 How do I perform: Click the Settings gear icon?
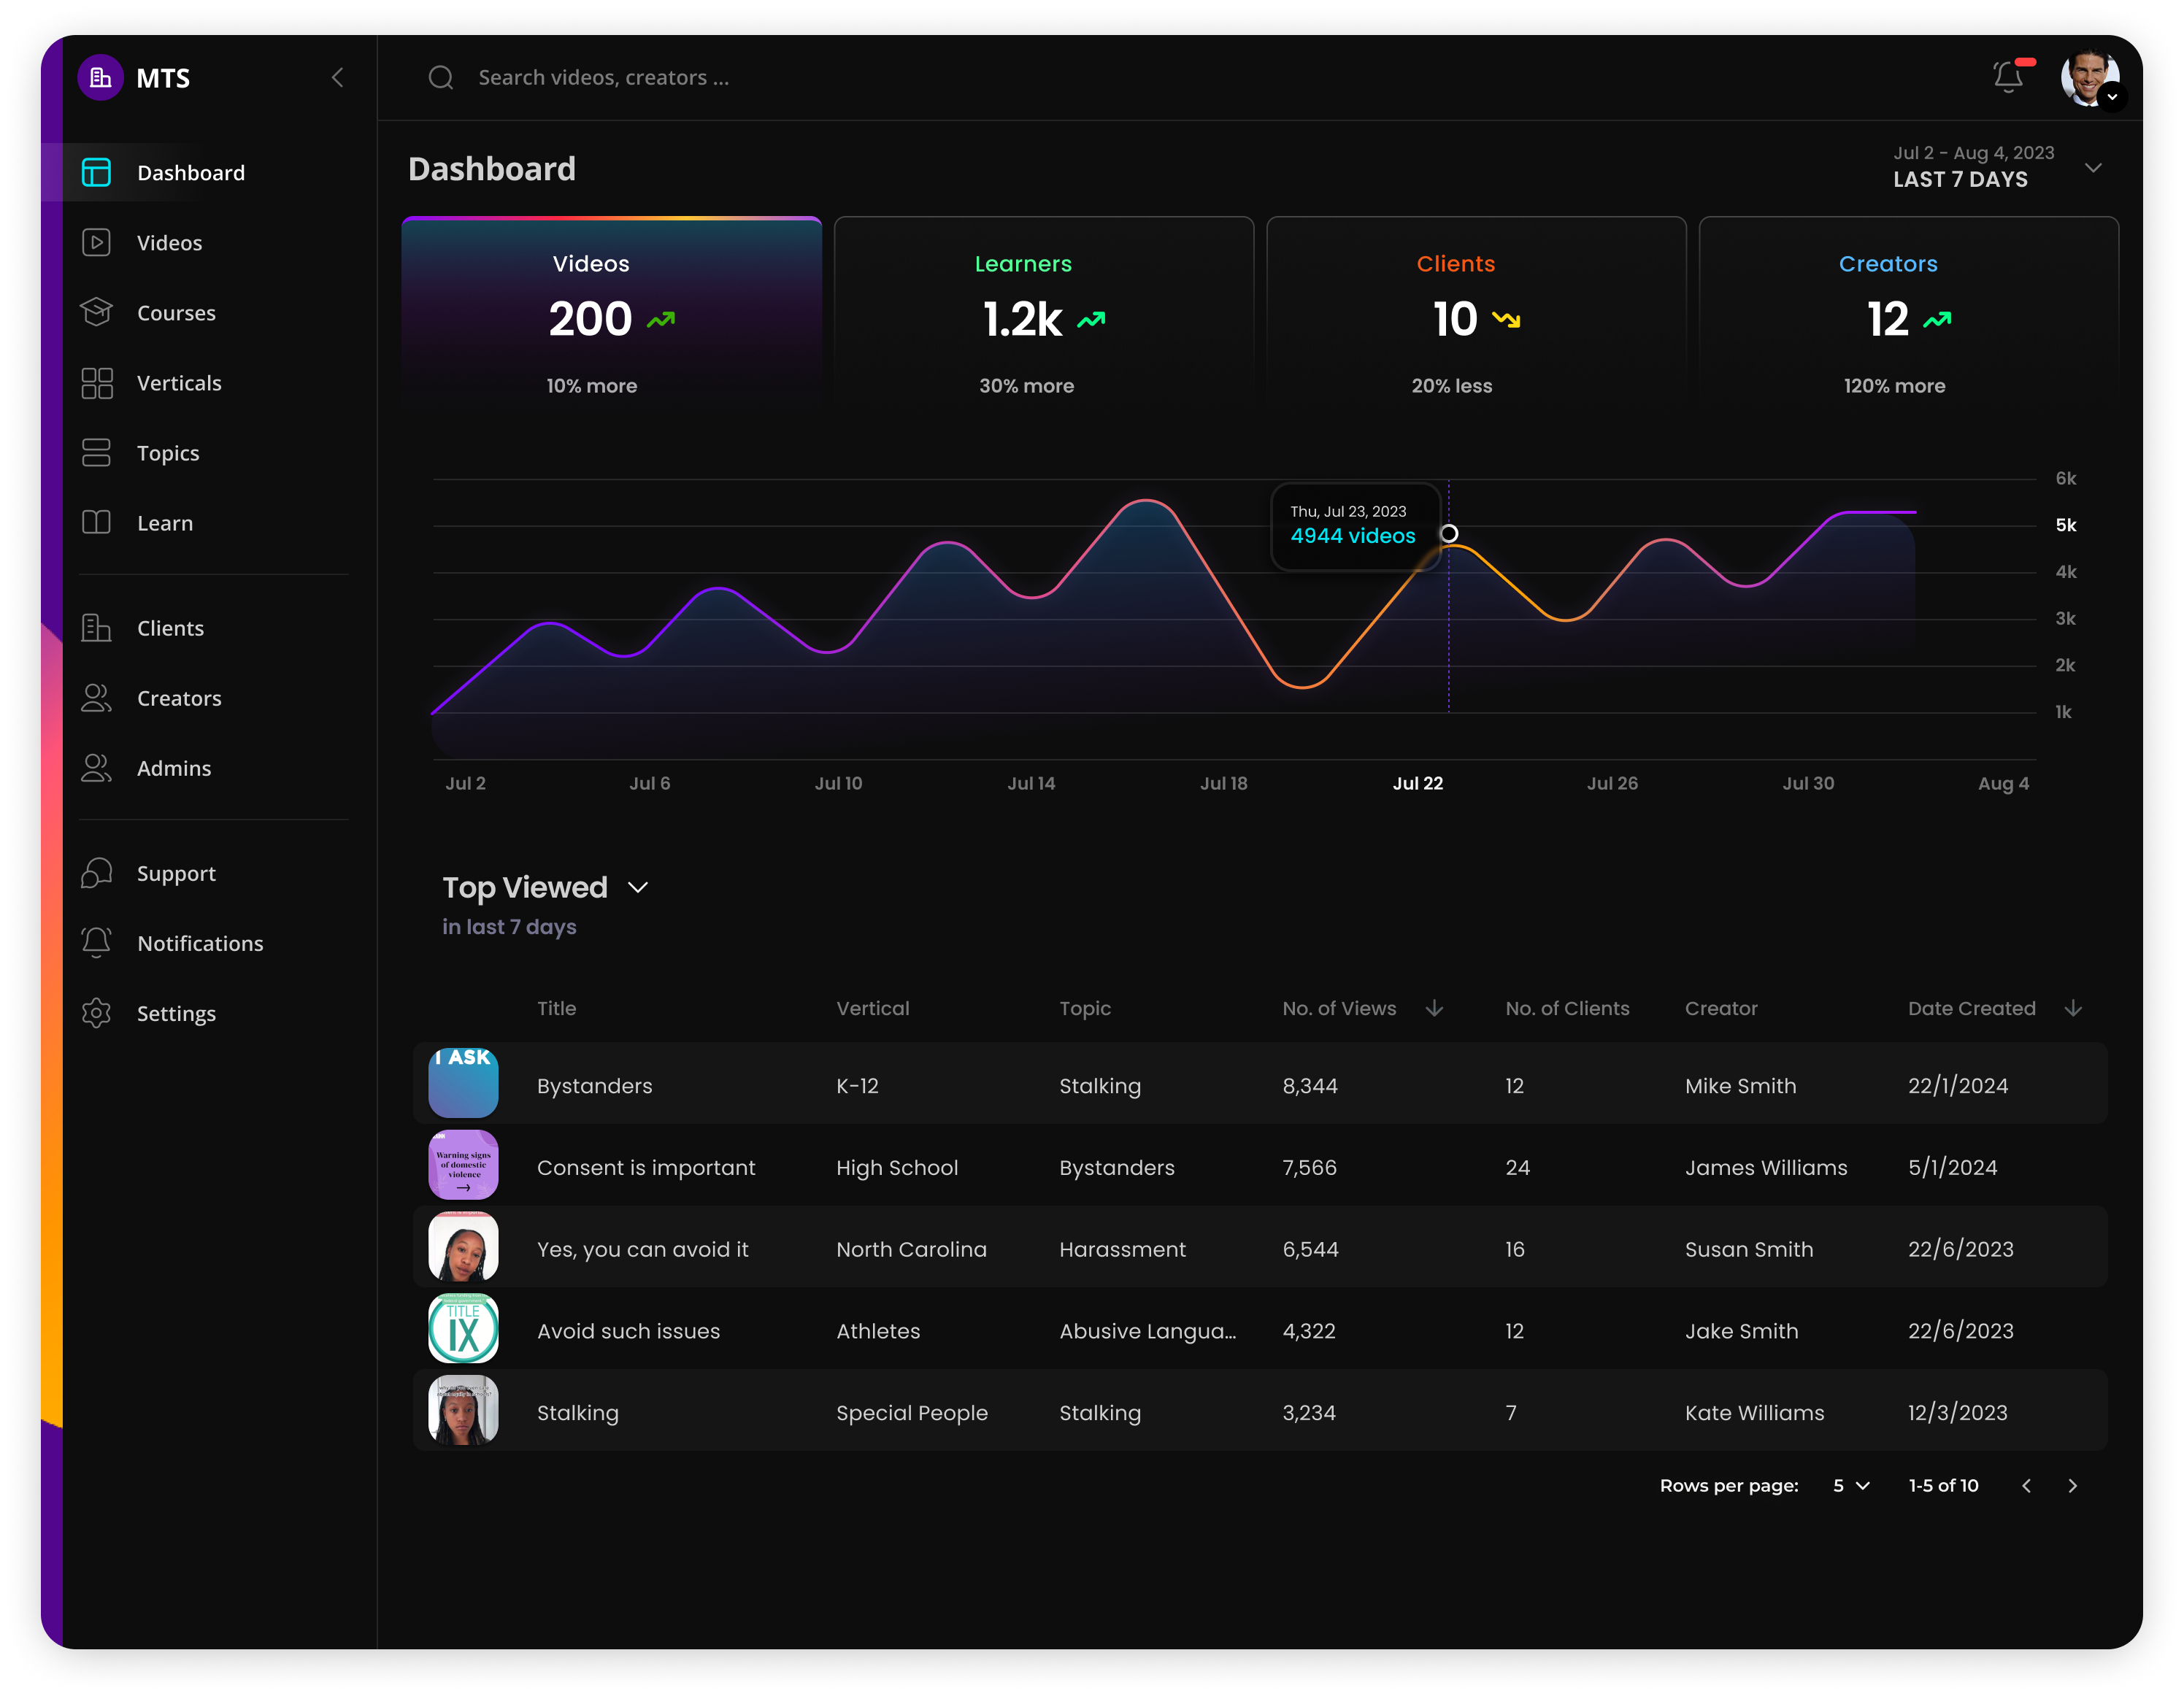[96, 1013]
